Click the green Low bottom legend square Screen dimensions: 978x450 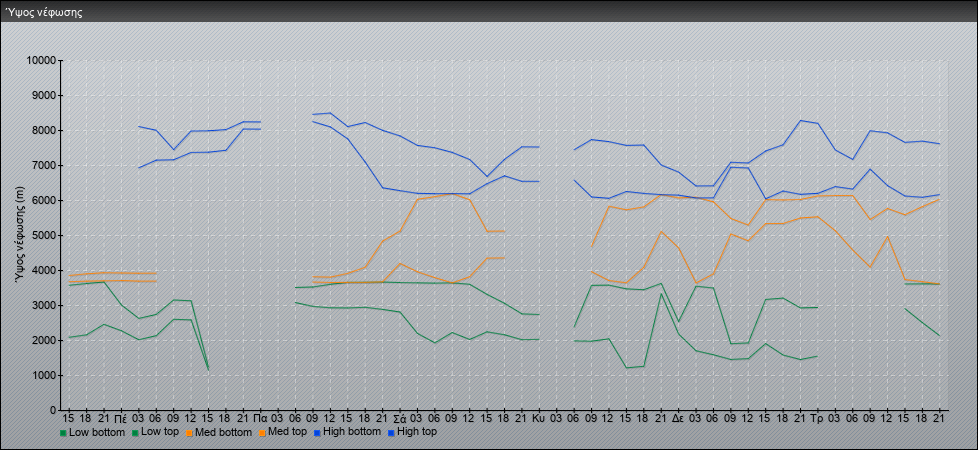63,433
